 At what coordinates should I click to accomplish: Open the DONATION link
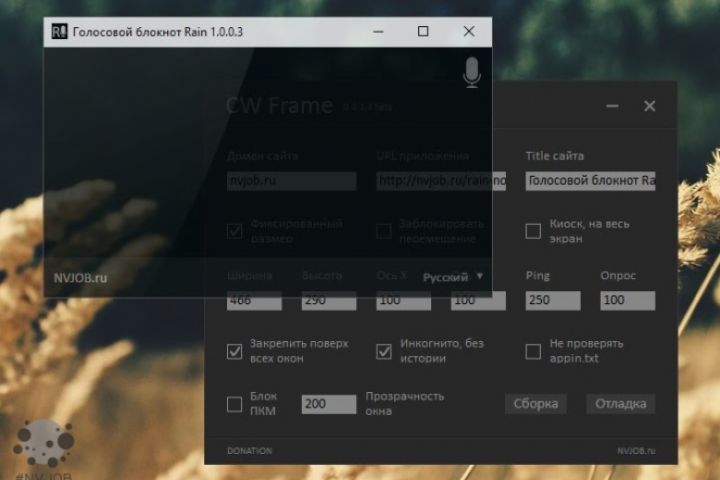click(249, 451)
